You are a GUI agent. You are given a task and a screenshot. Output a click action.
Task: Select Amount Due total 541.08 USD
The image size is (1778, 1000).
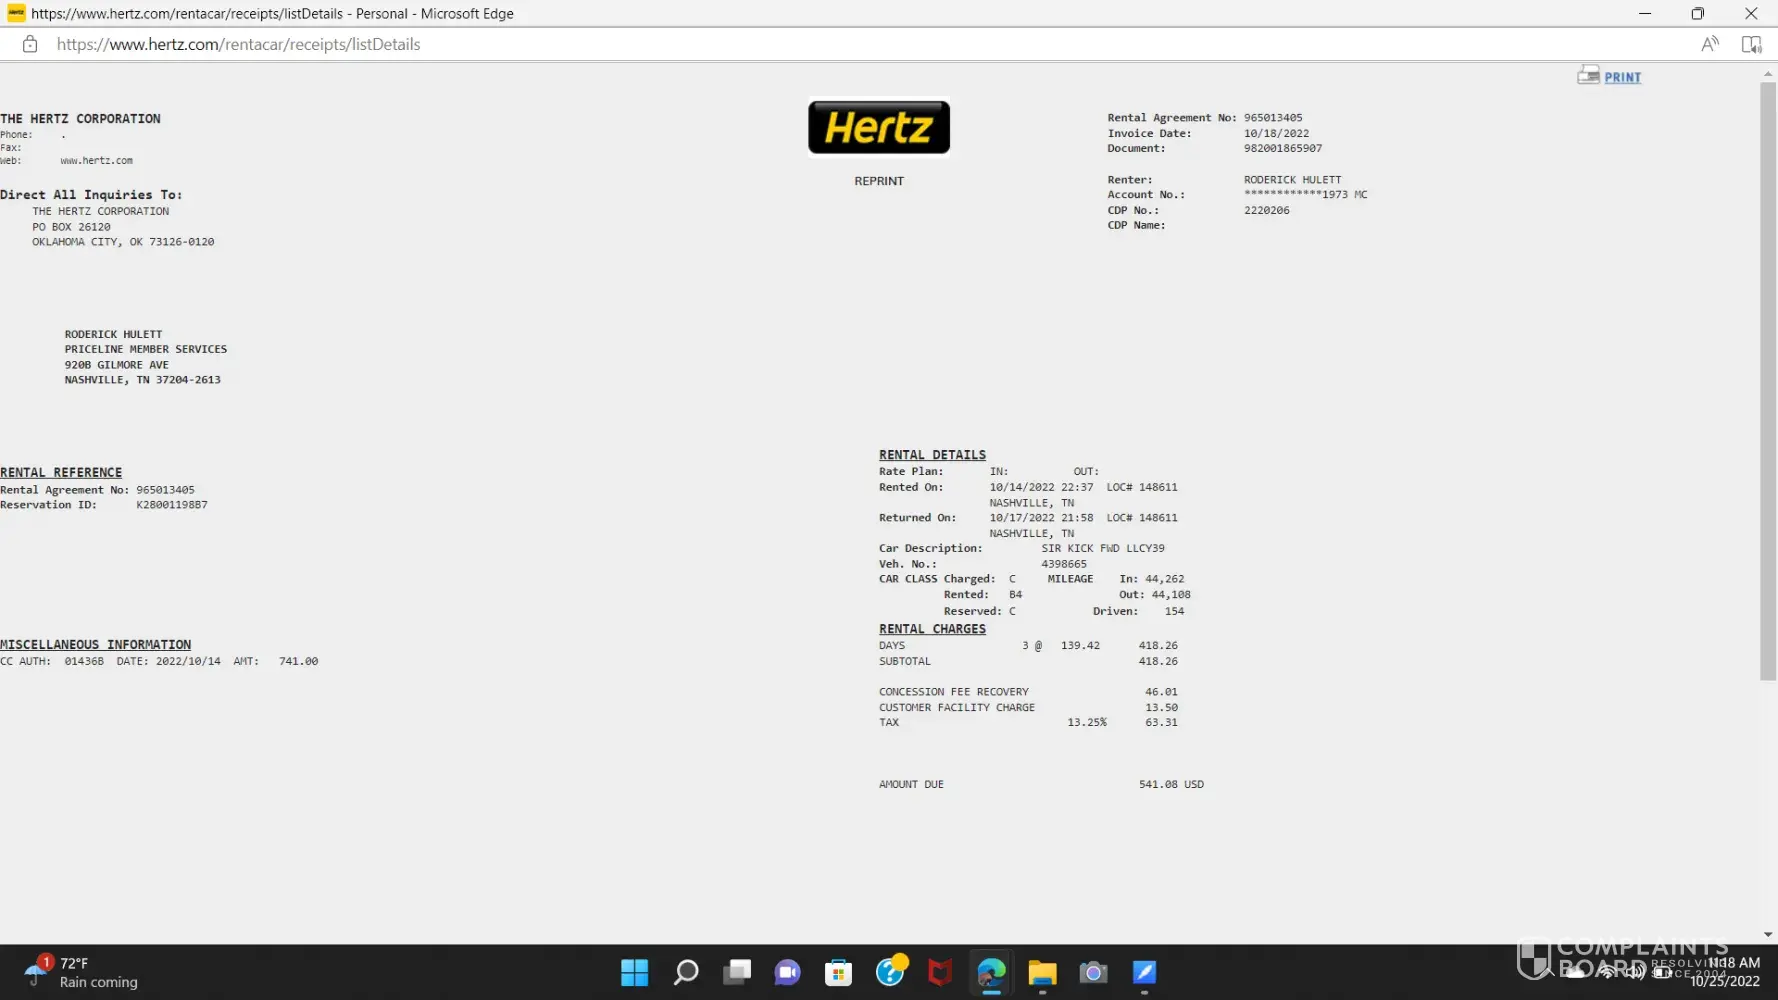pos(1171,785)
